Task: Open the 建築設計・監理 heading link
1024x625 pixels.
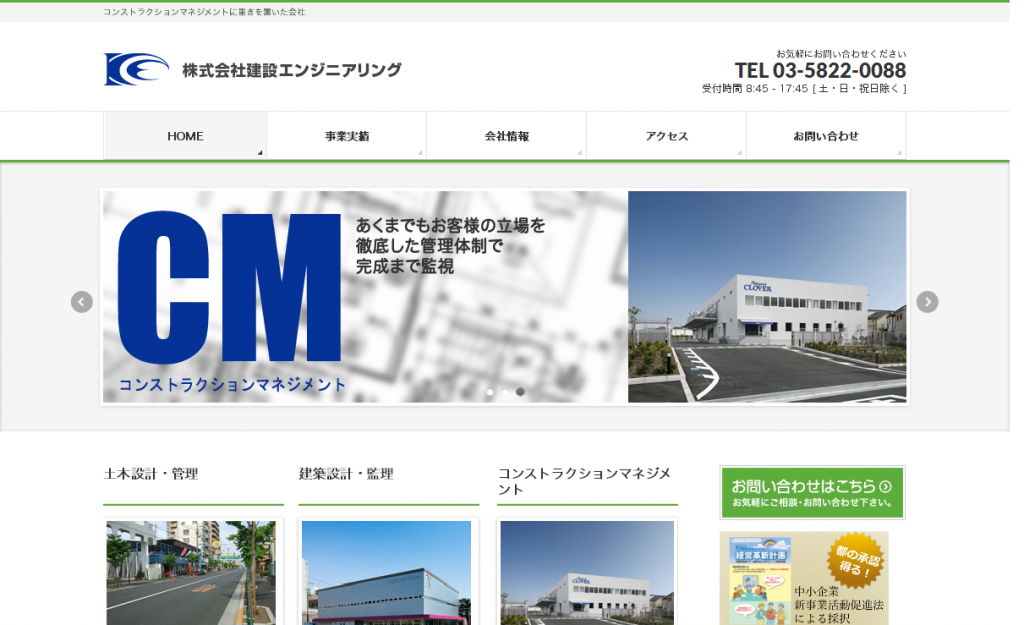Action: 346,474
